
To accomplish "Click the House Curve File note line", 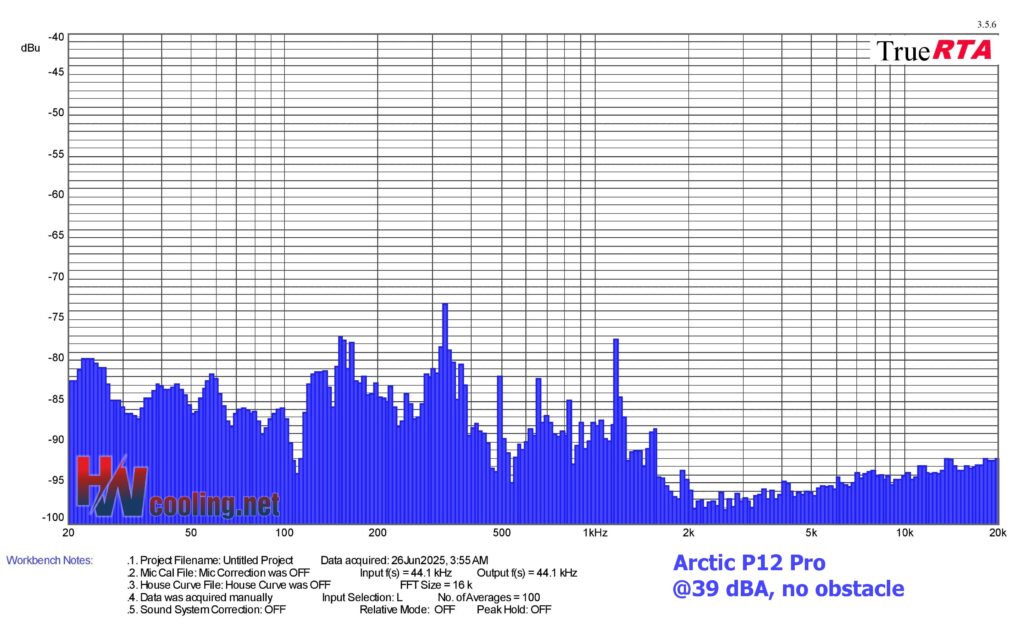I will coord(231,585).
